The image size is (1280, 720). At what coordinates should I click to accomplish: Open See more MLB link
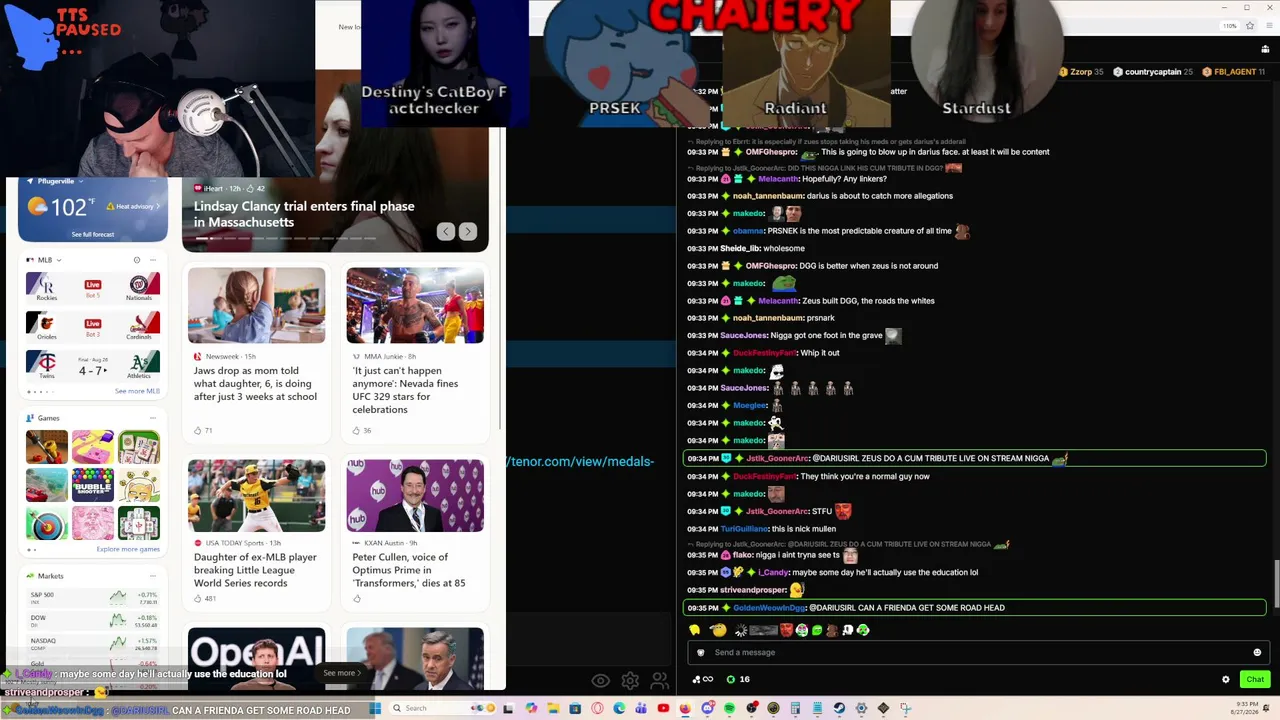[137, 391]
